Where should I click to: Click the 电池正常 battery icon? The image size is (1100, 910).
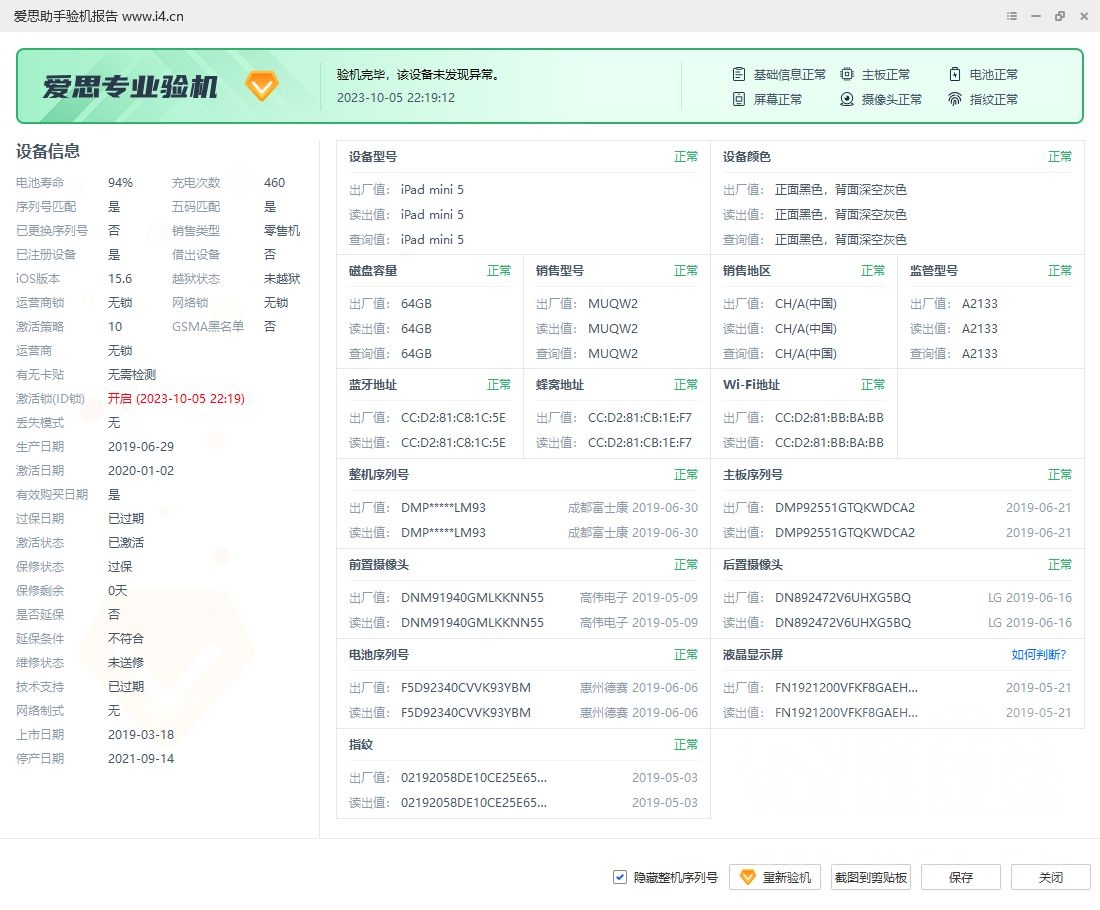coord(955,74)
